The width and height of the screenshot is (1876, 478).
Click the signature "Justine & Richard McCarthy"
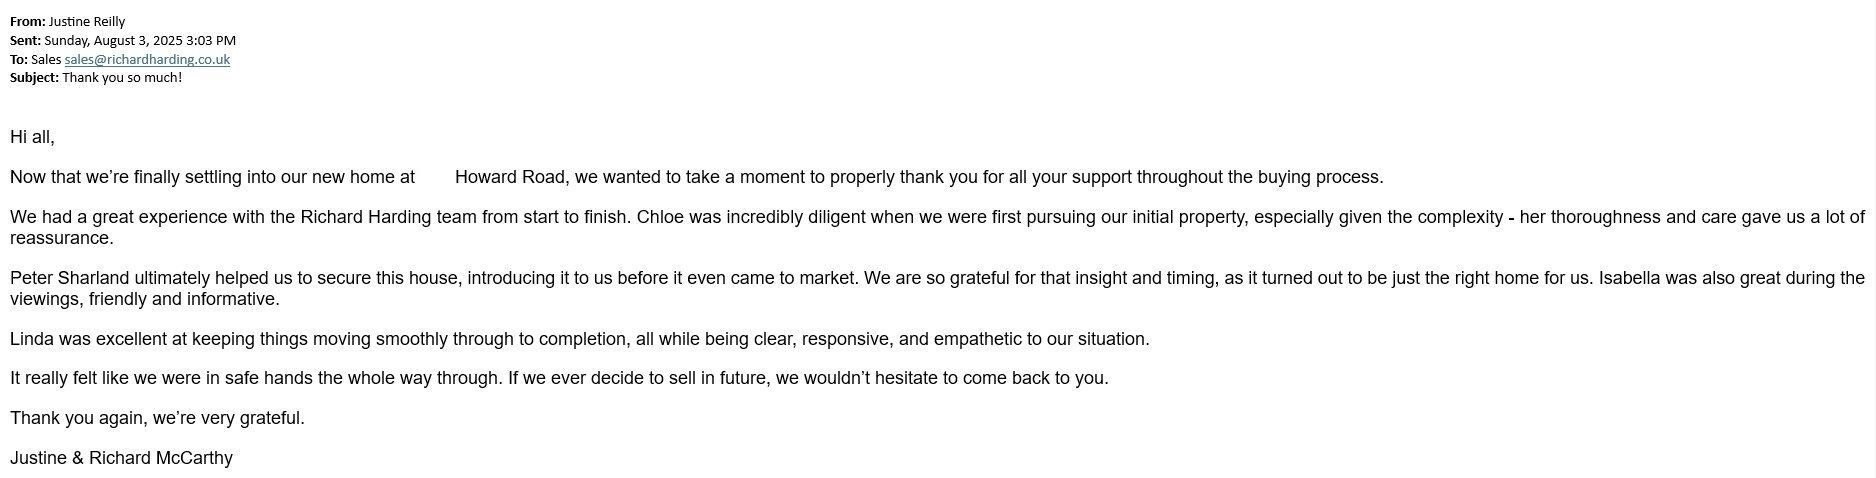tap(121, 459)
